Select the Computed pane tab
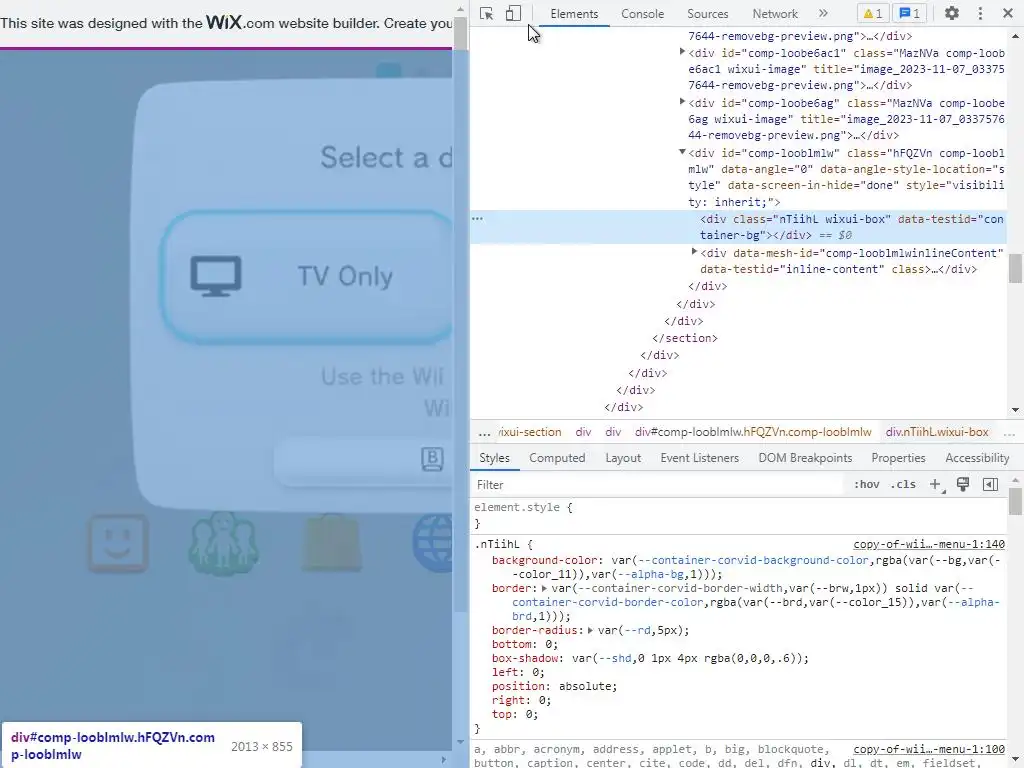This screenshot has width=1024, height=768. tap(557, 458)
